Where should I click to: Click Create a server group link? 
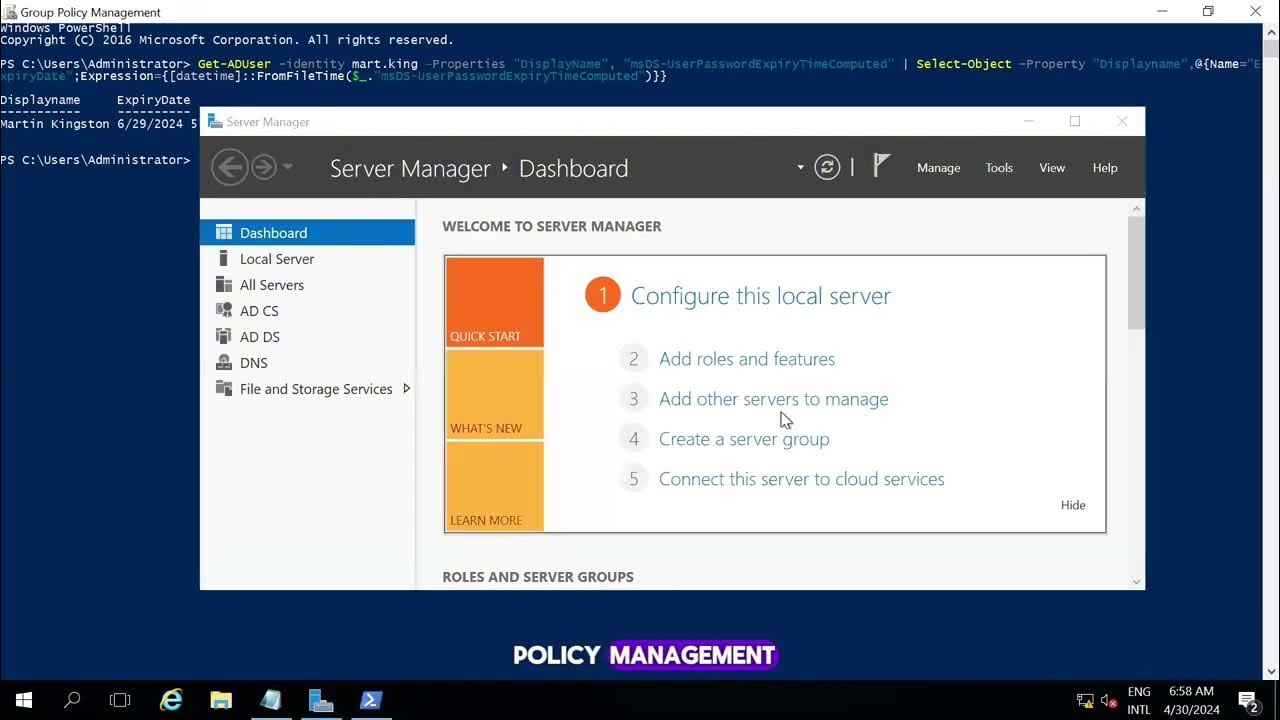[743, 439]
